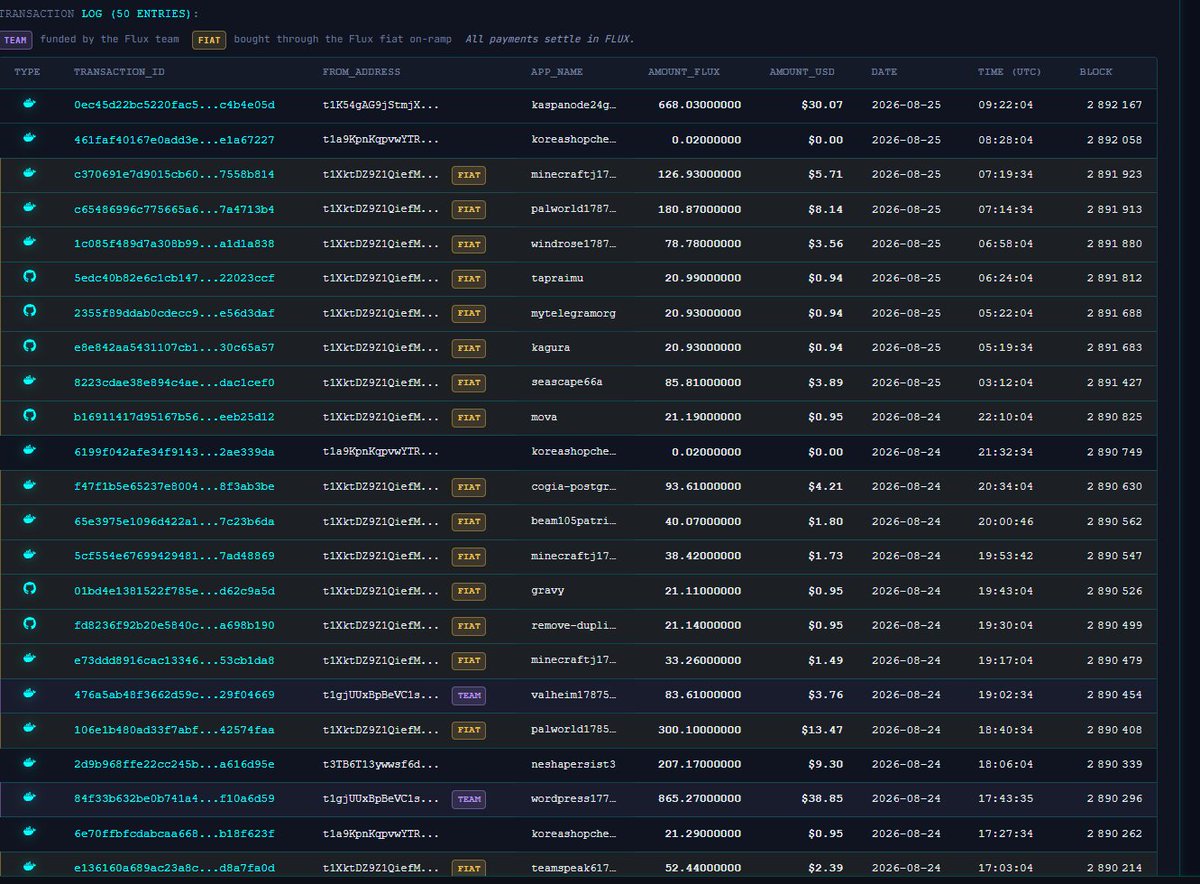
Task: Click the BLOCK column header
Action: [x=1096, y=72]
